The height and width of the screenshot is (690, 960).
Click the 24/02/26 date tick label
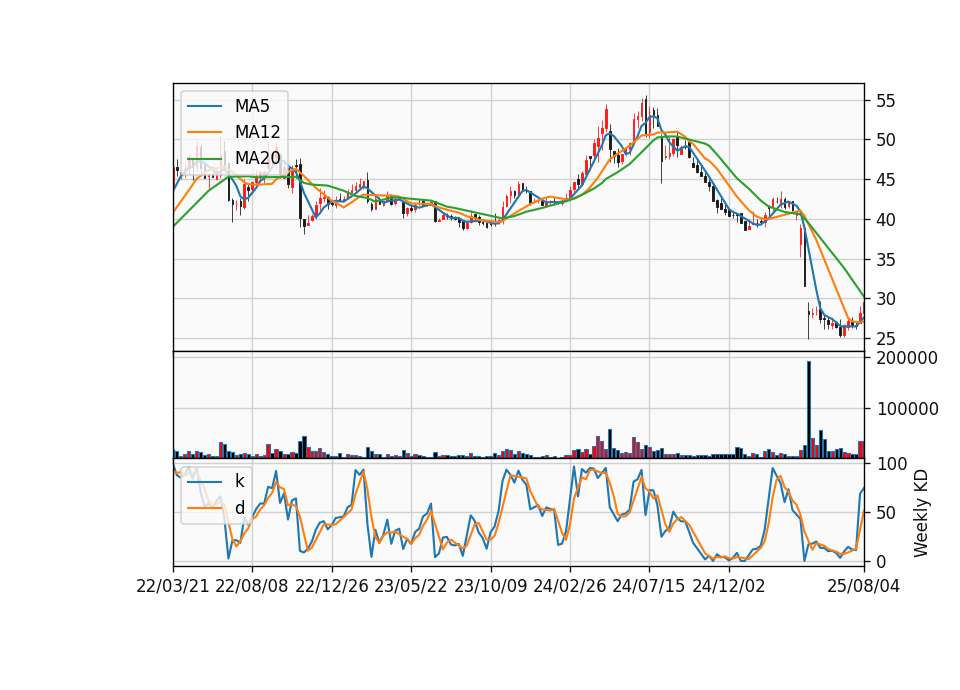[x=569, y=586]
